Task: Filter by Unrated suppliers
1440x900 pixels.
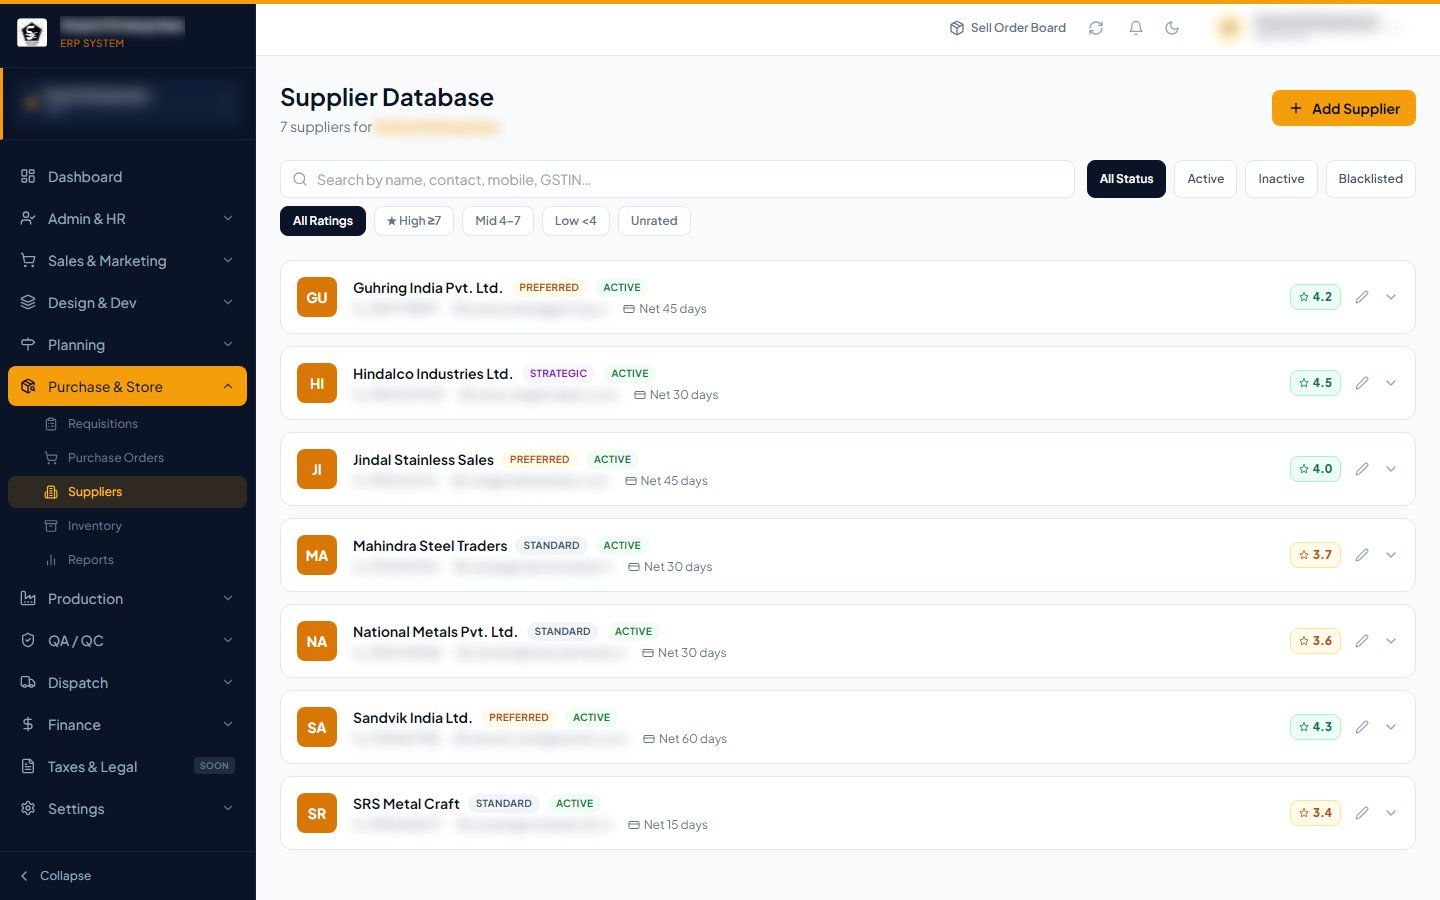Action: point(654,221)
